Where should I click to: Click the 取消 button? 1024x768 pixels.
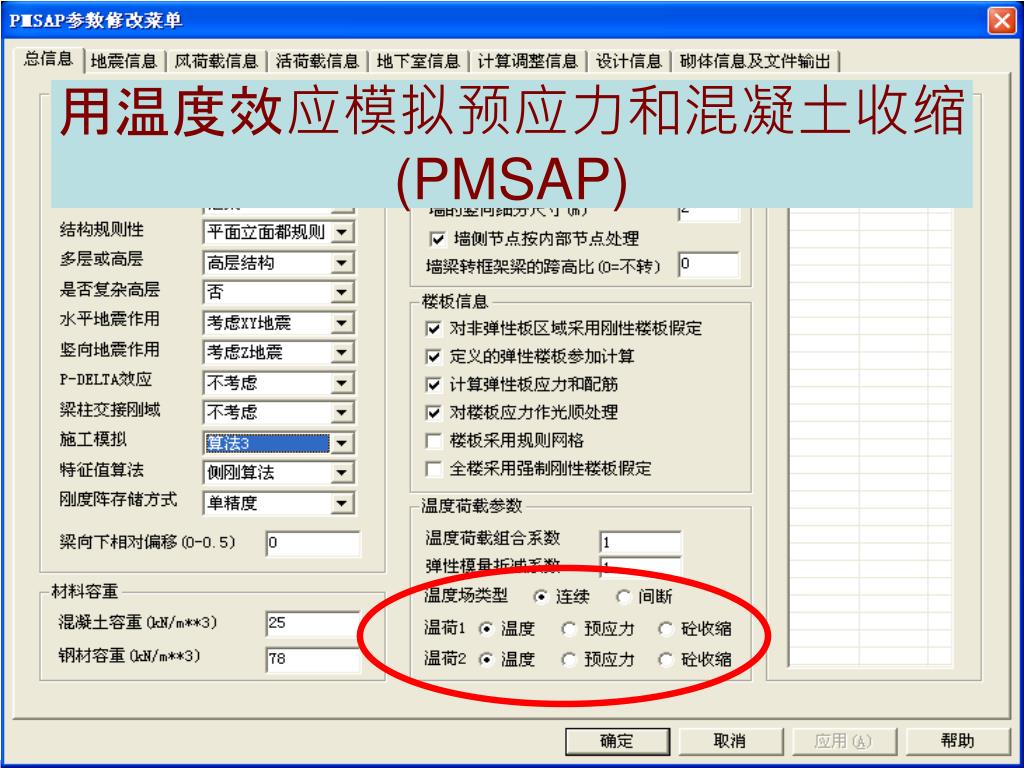point(730,741)
